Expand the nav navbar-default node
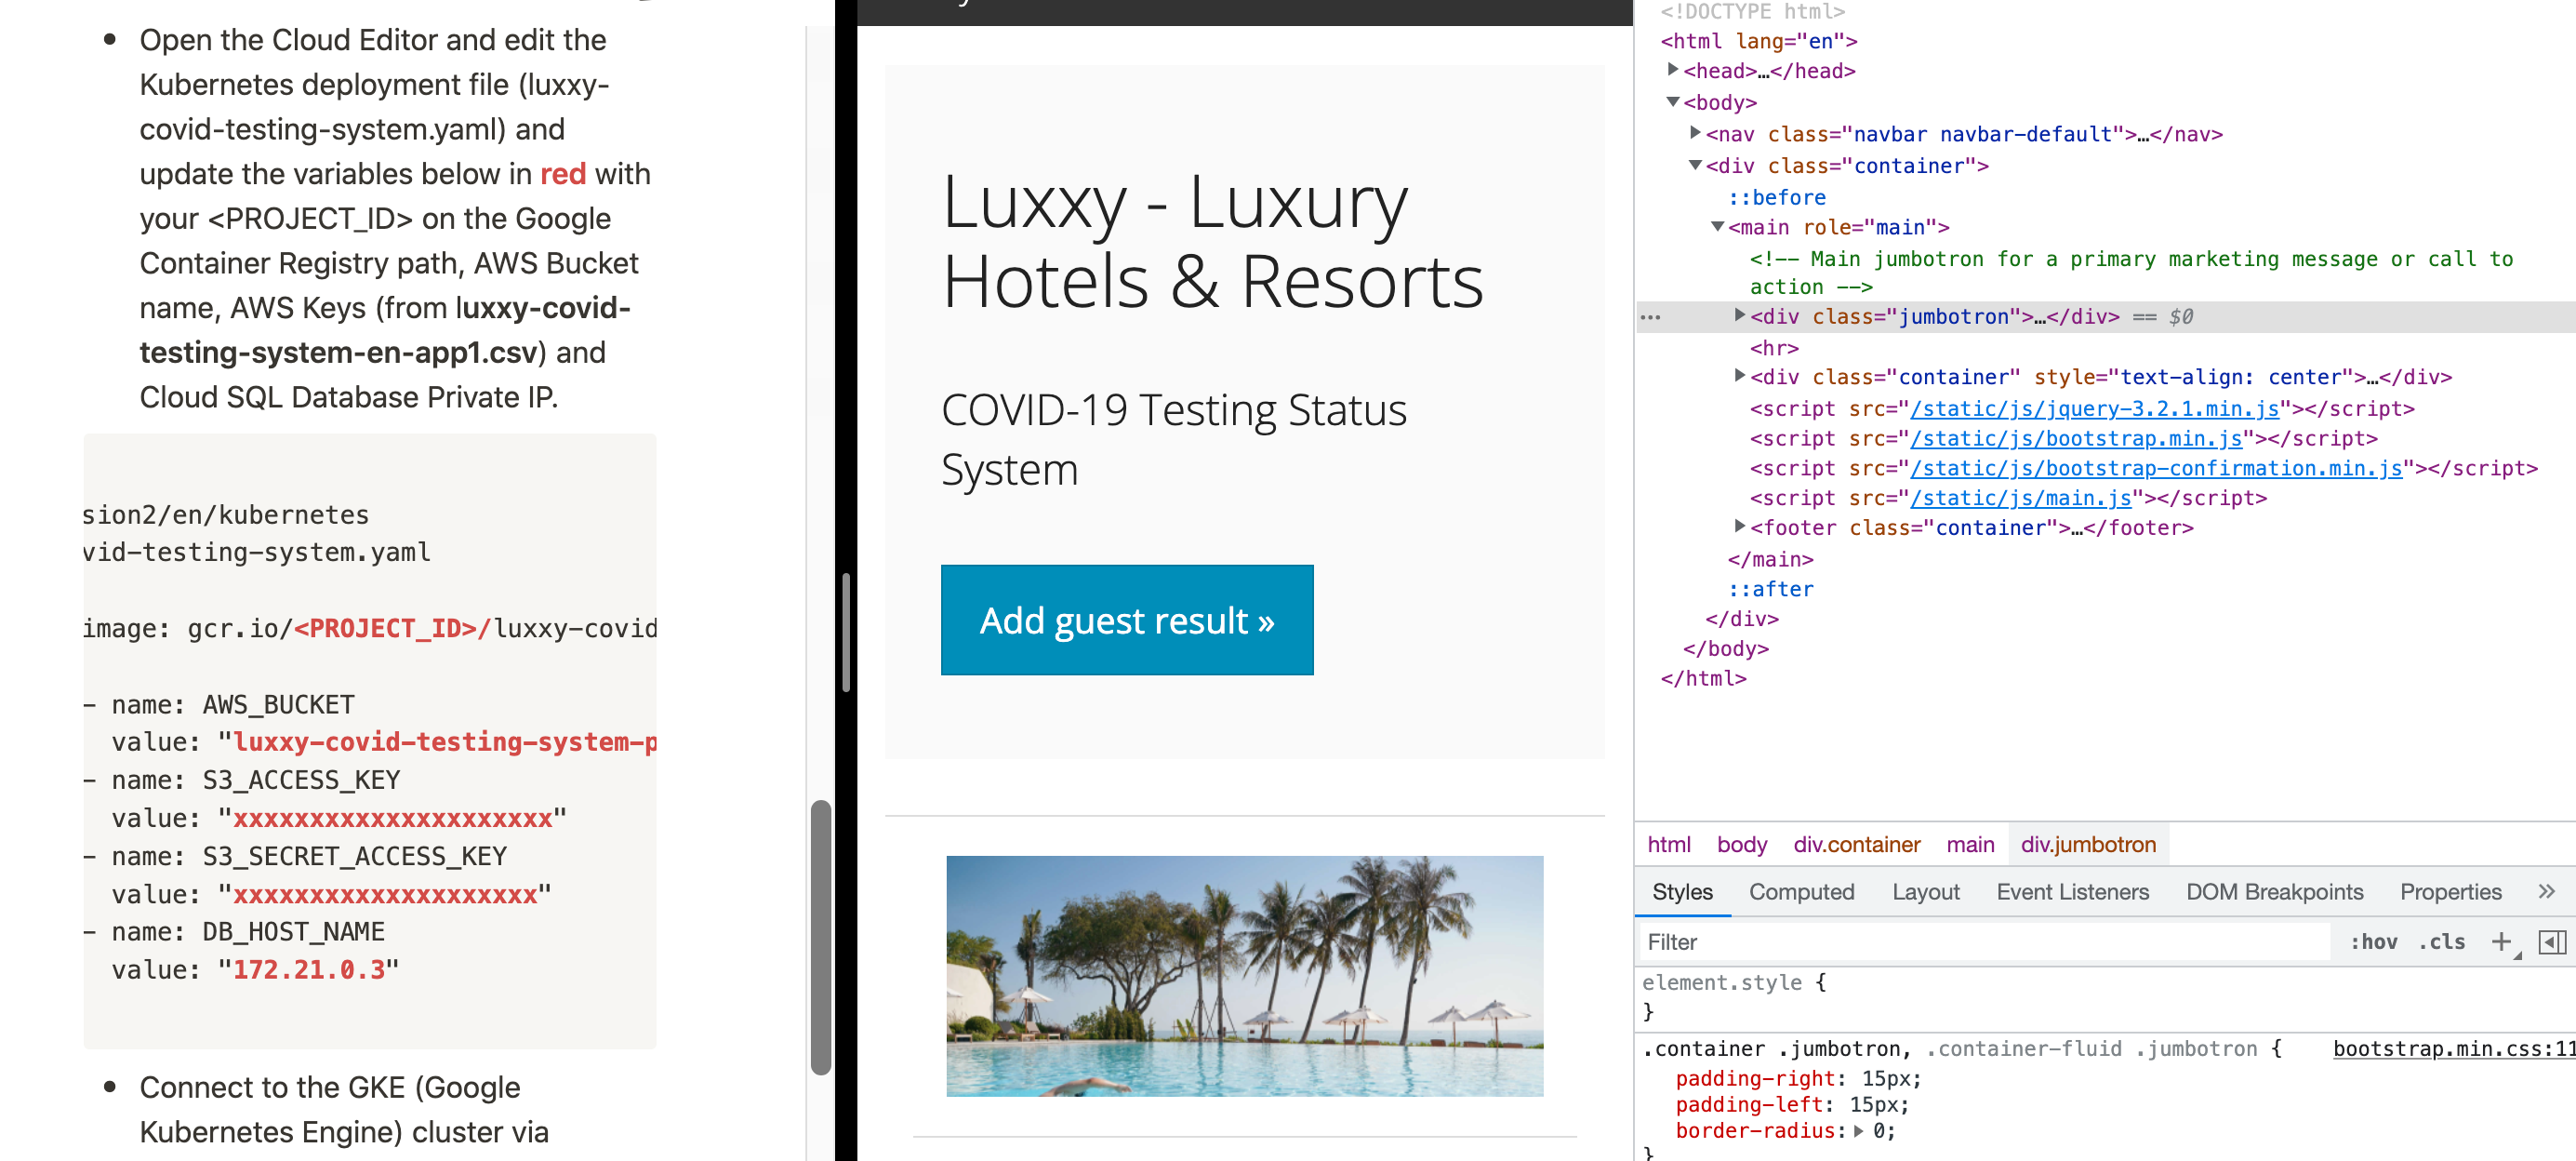2576x1161 pixels. [1695, 133]
